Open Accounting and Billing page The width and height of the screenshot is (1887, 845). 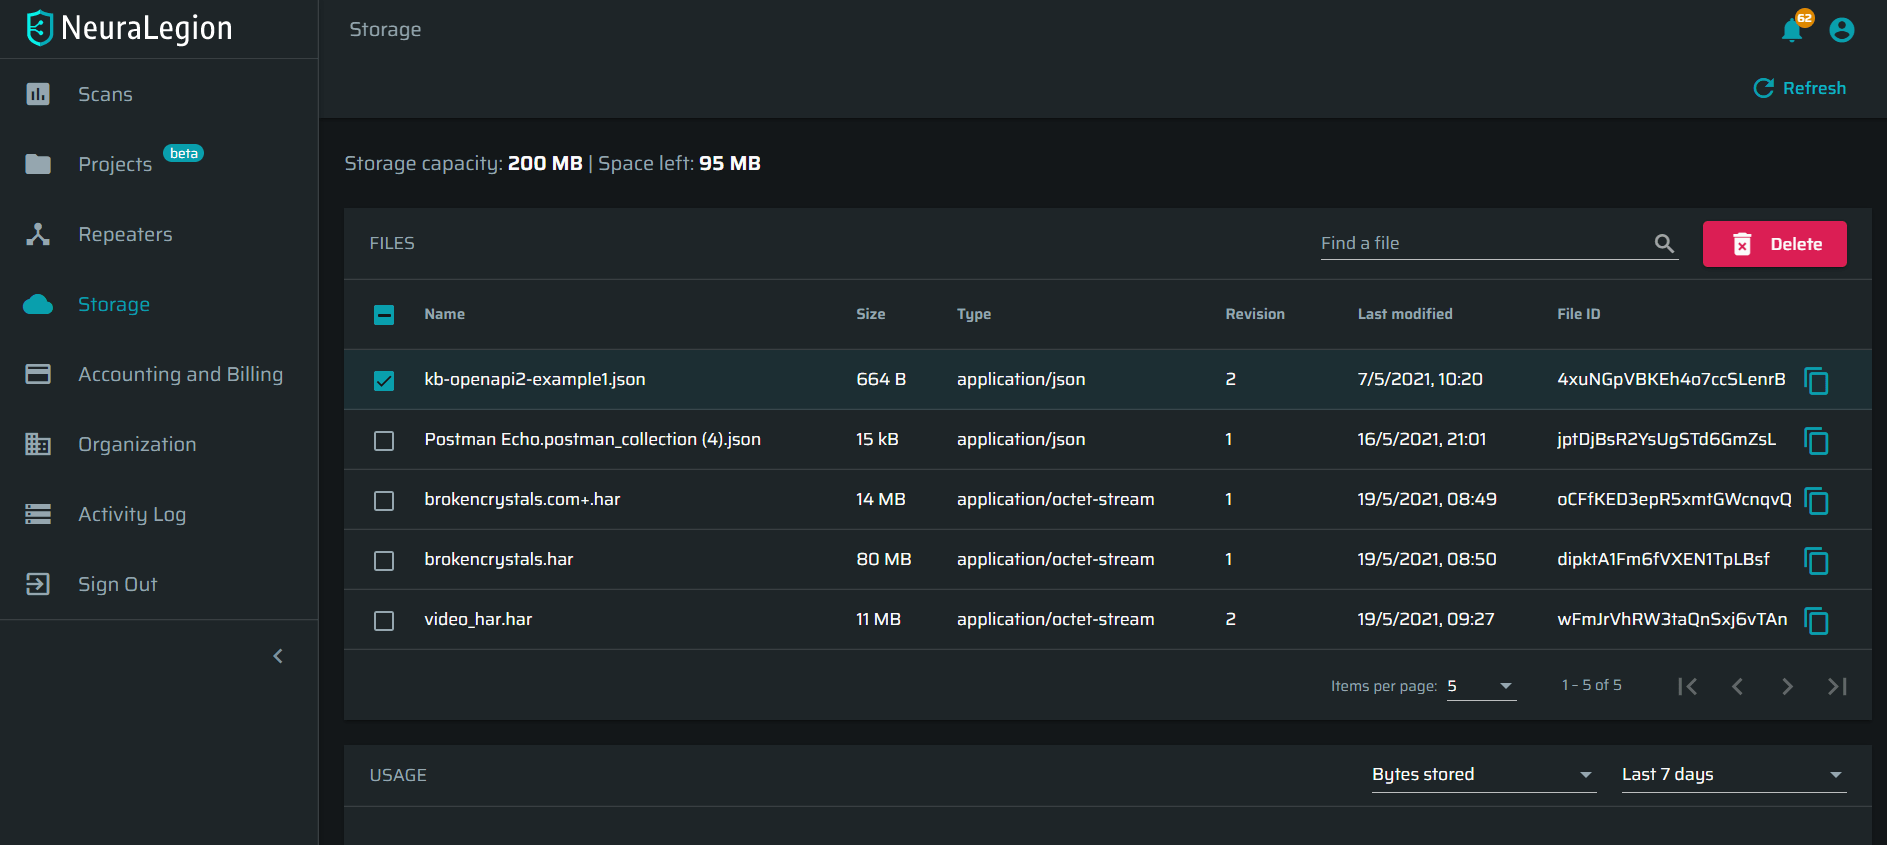coord(180,374)
